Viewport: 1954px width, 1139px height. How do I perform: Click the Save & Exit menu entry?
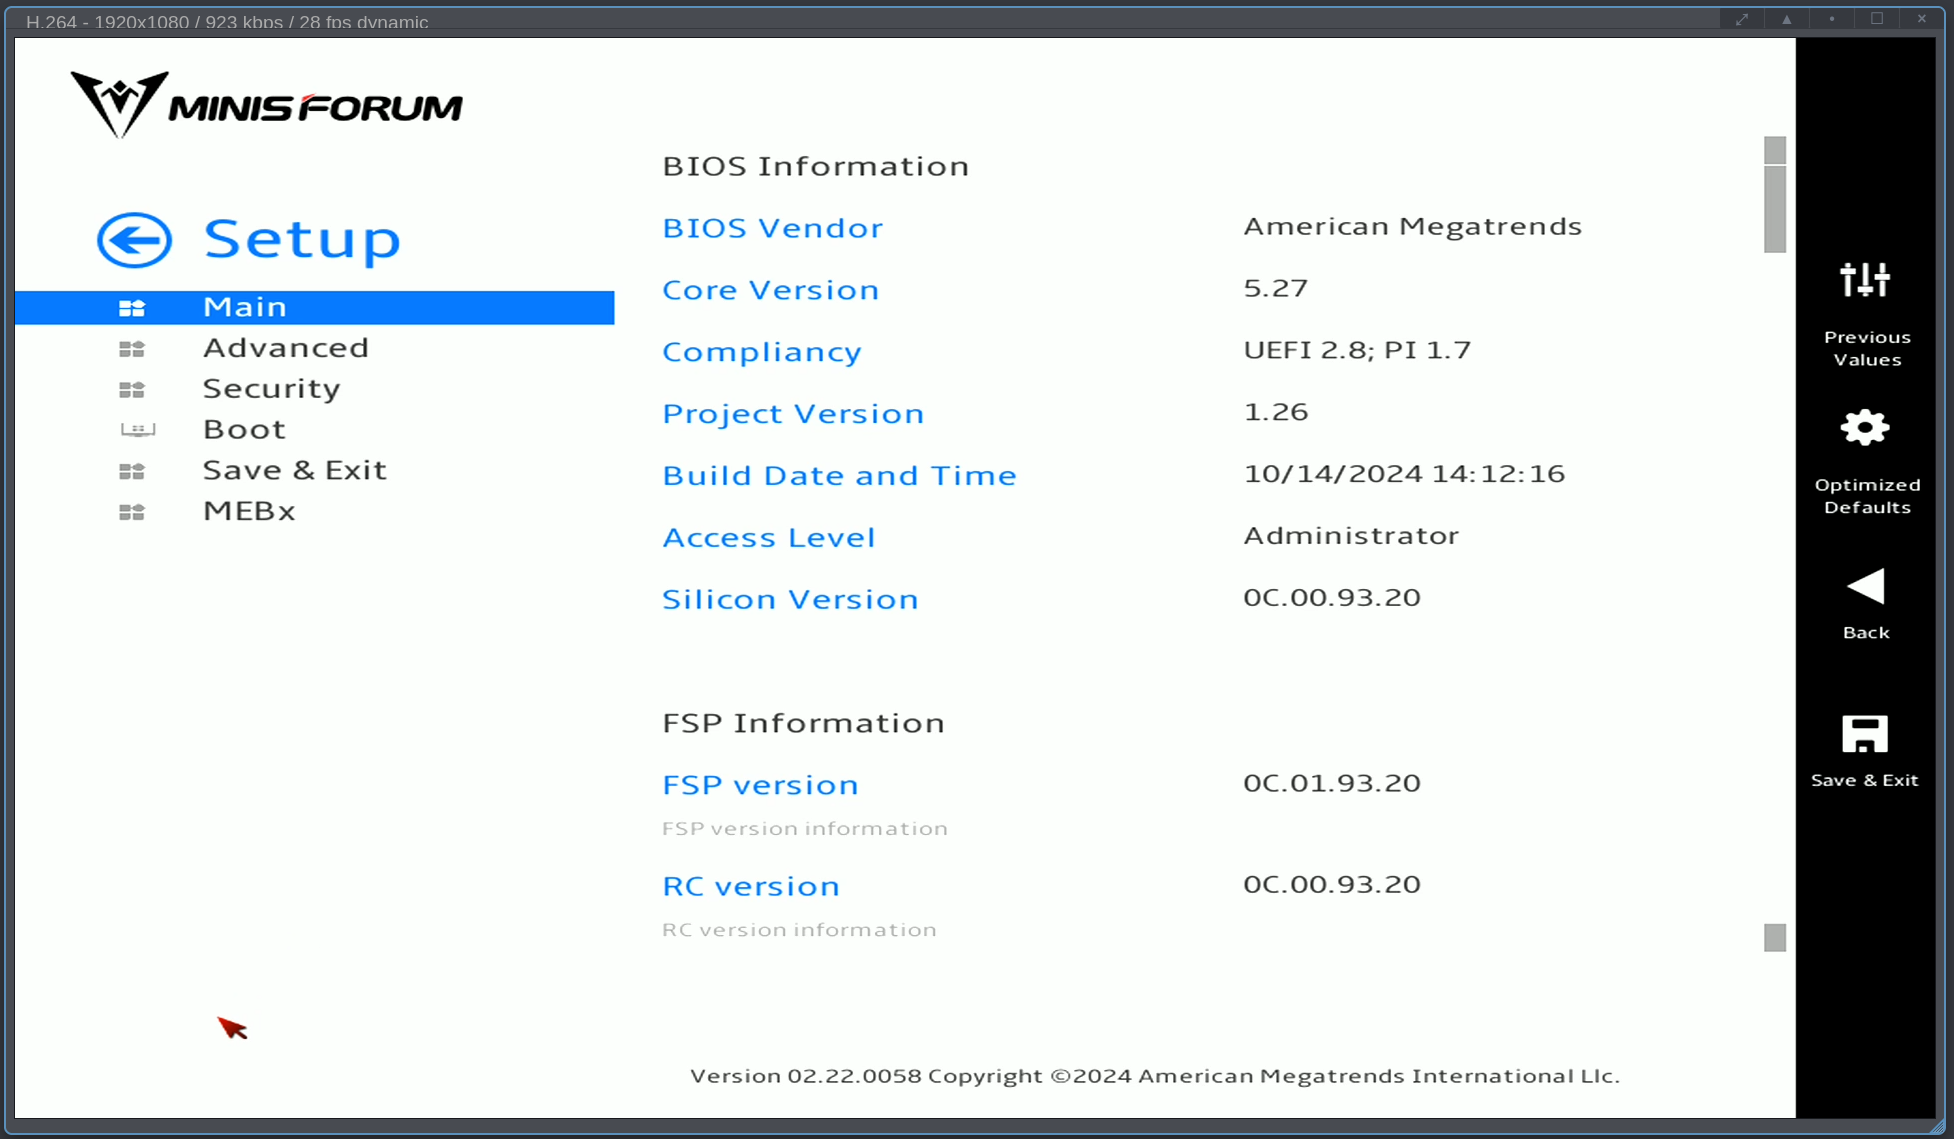[x=294, y=469]
